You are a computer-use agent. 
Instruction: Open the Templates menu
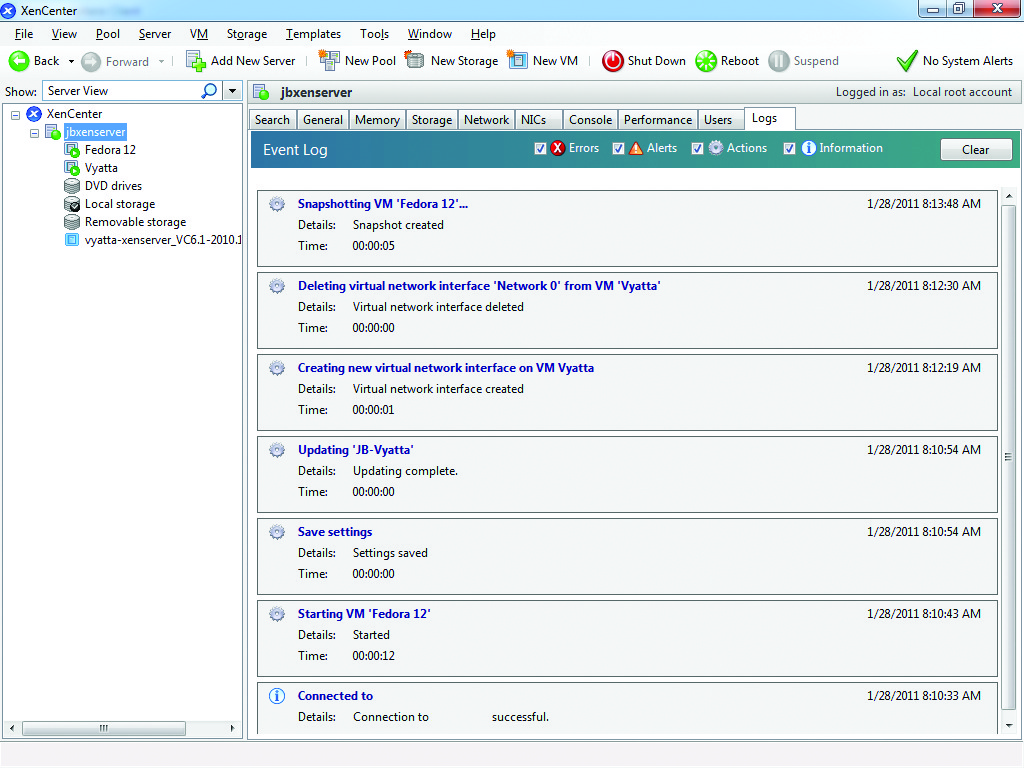pyautogui.click(x=313, y=34)
